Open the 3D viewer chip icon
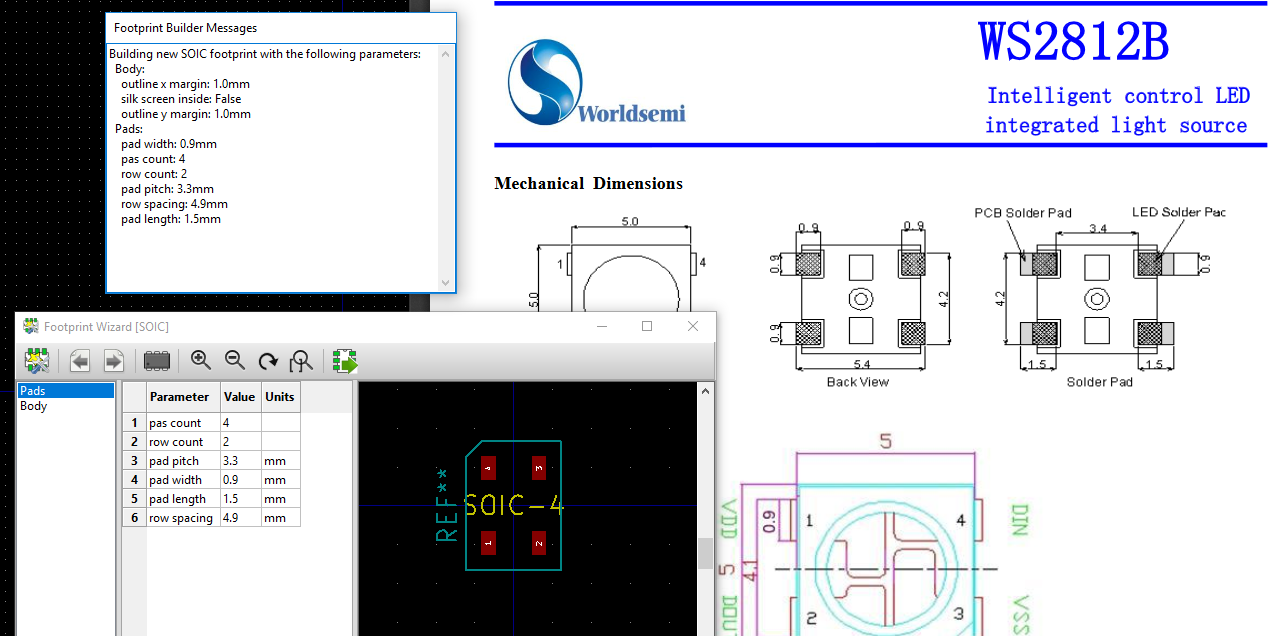1273x636 pixels. click(x=157, y=361)
